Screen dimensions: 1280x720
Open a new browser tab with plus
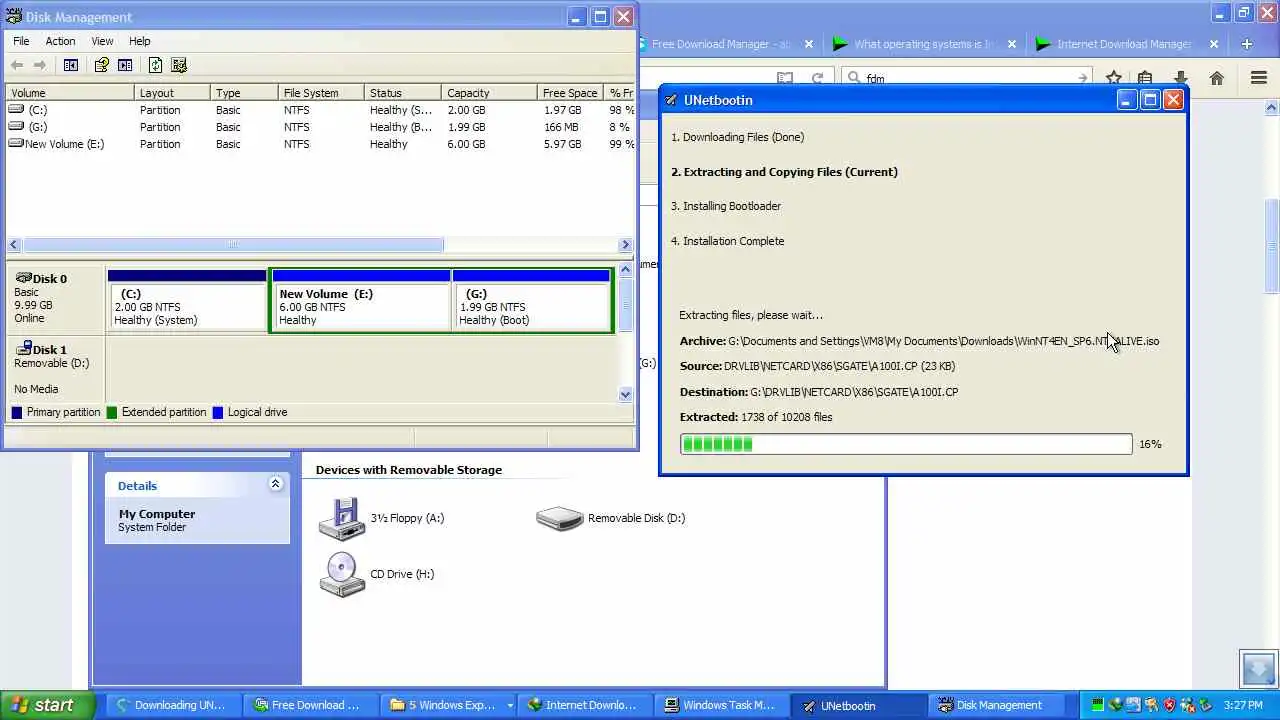point(1246,44)
